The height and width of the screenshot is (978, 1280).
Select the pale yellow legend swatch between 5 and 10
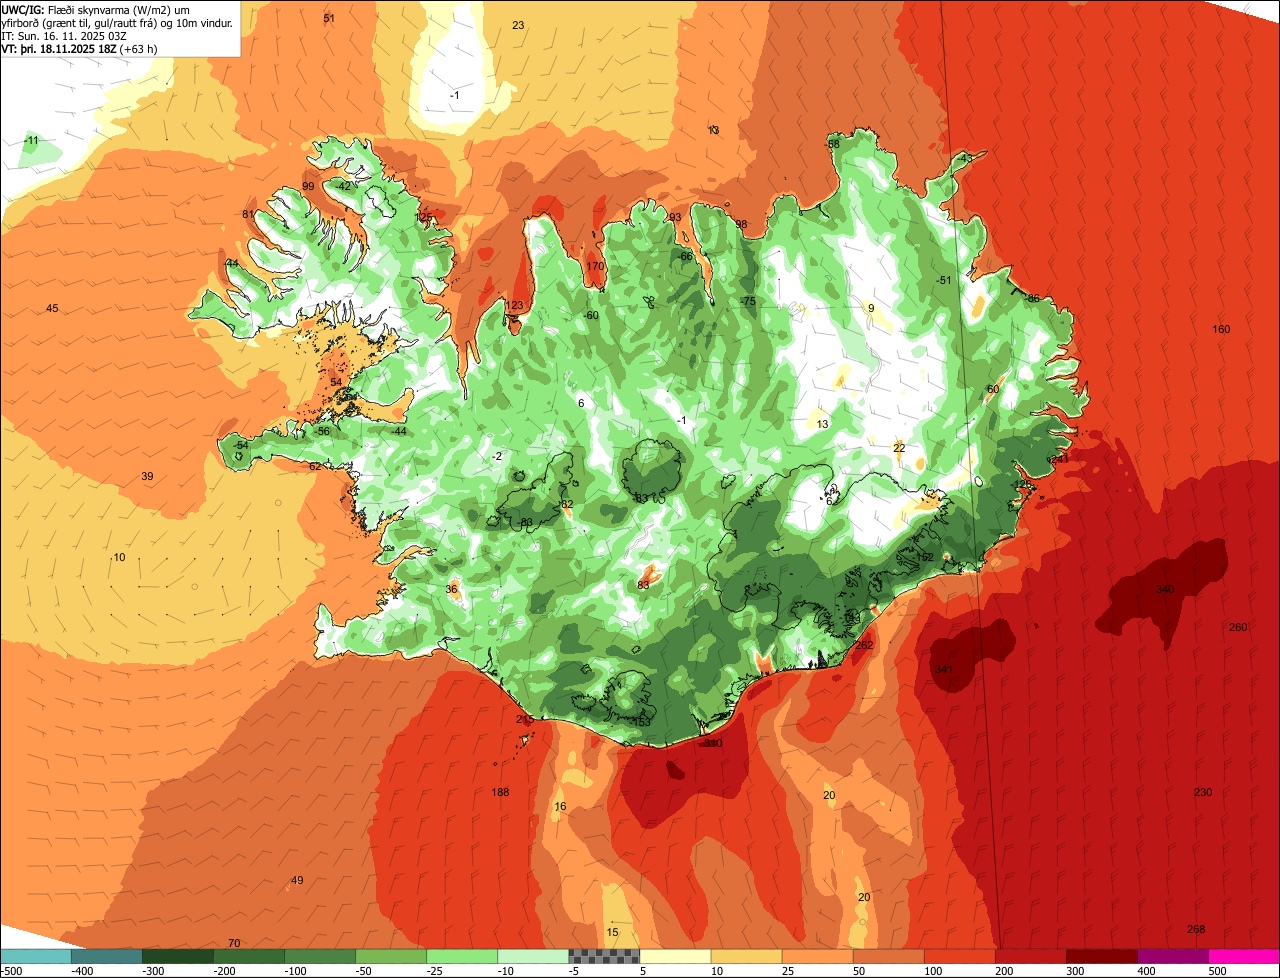coord(675,956)
